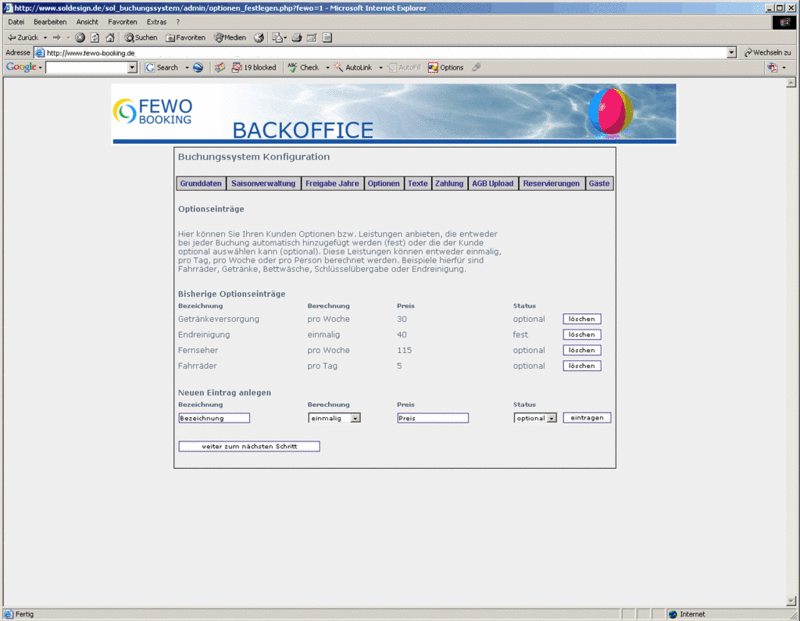
Task: Click the popup blocker '19 blocked' button
Action: (254, 67)
